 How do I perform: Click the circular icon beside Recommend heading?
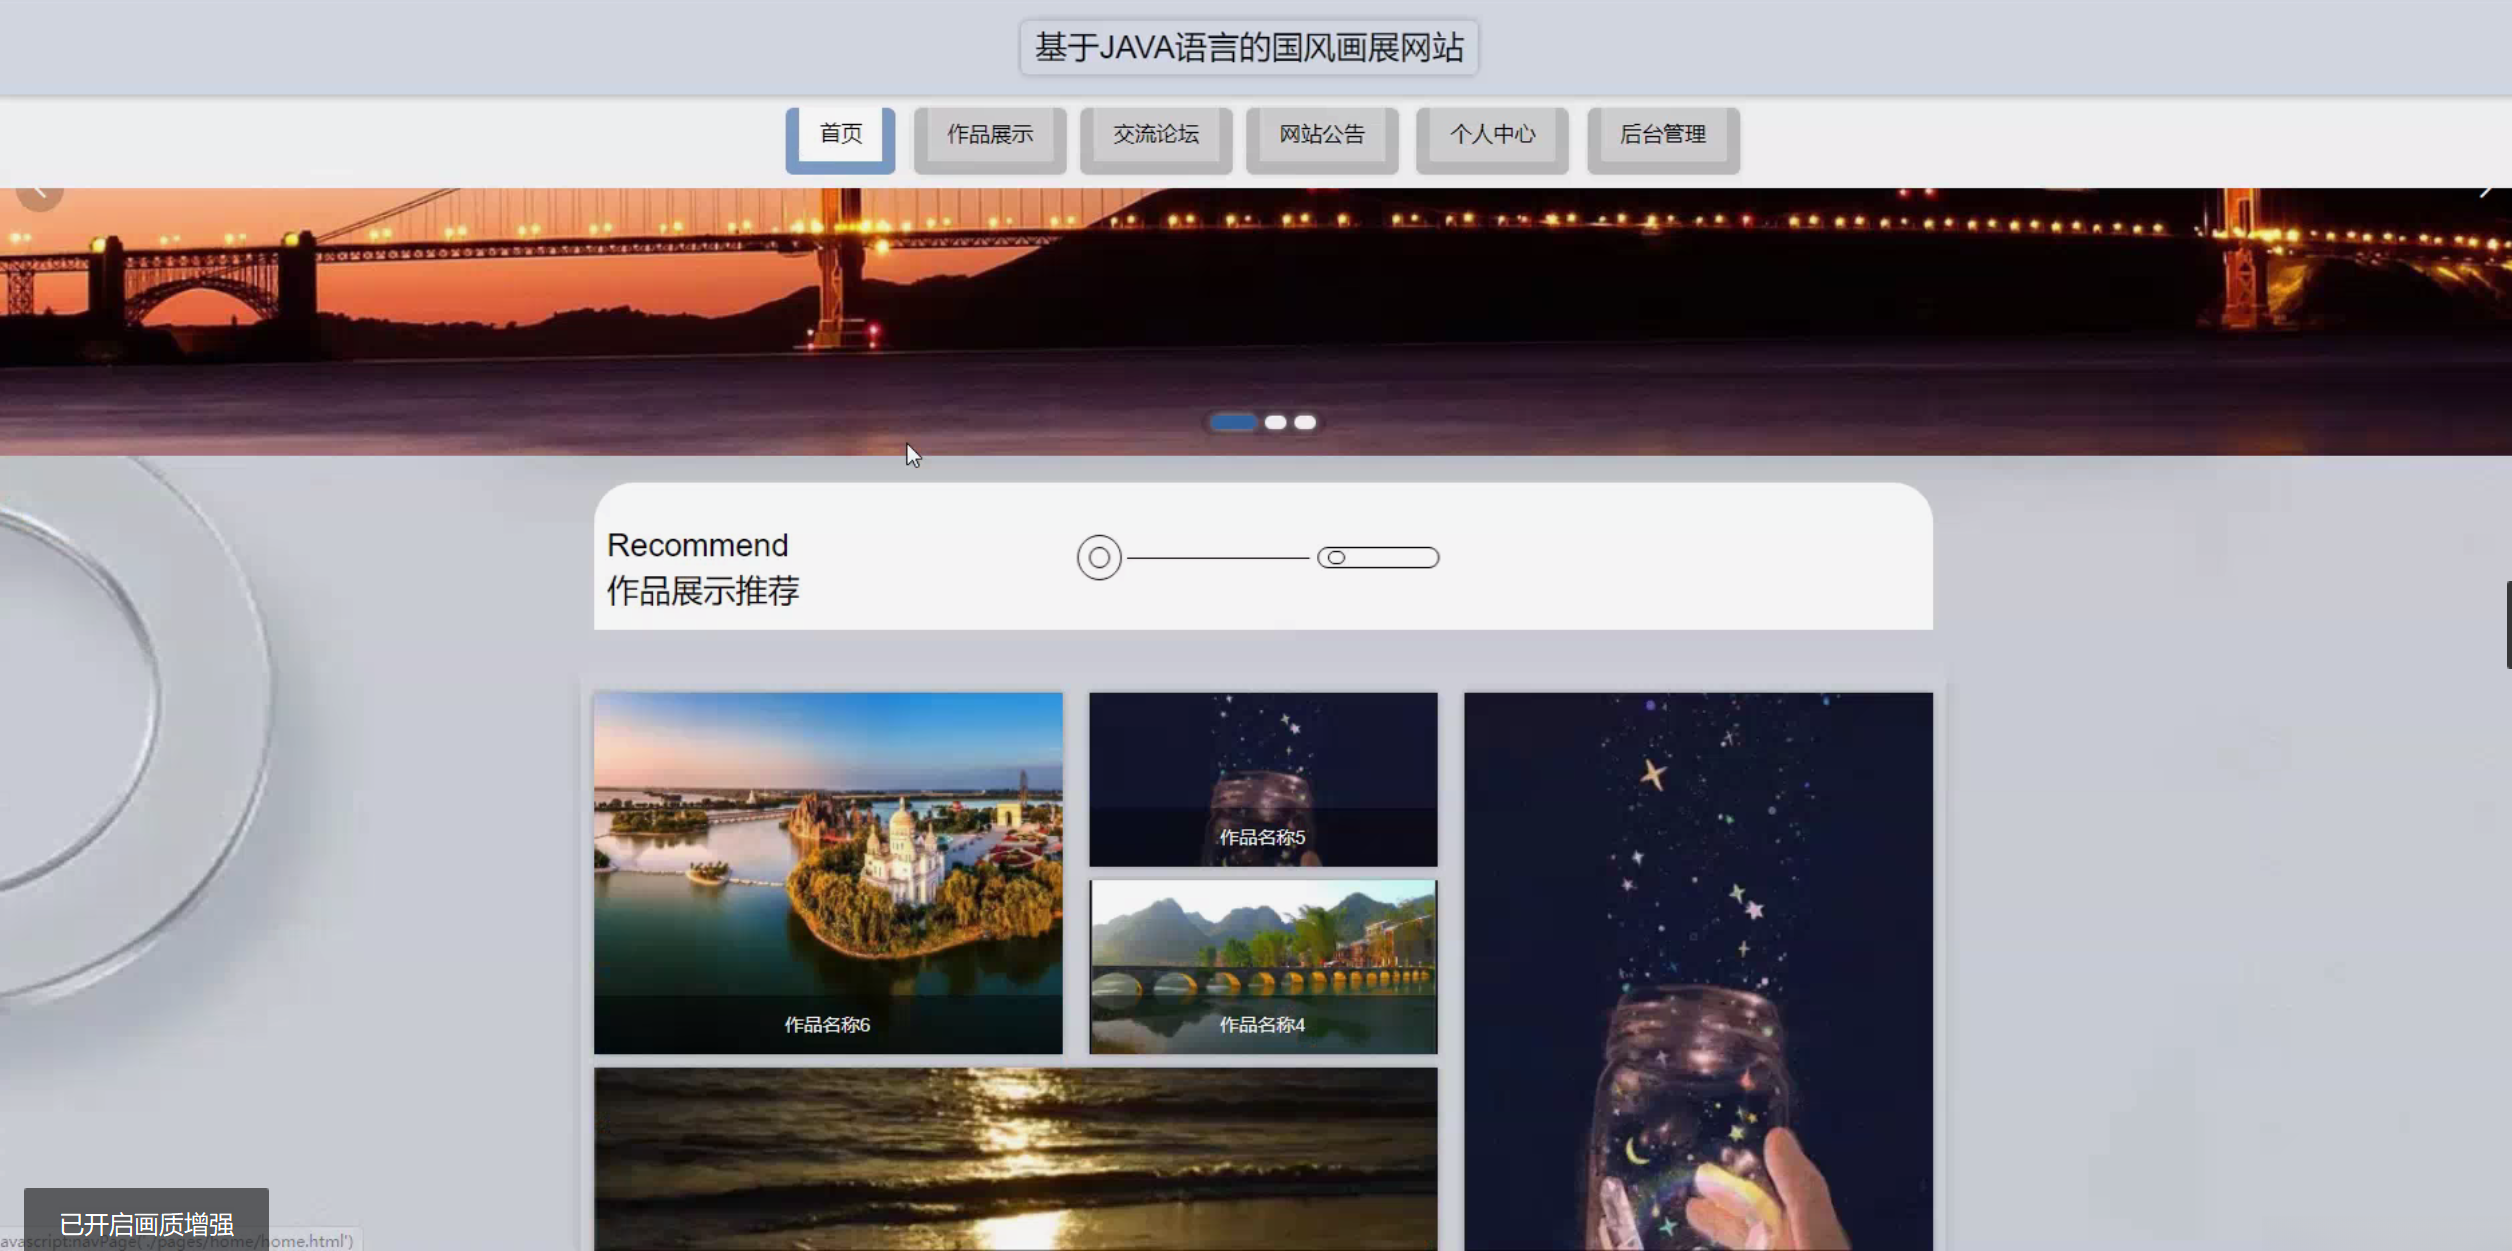[1099, 558]
